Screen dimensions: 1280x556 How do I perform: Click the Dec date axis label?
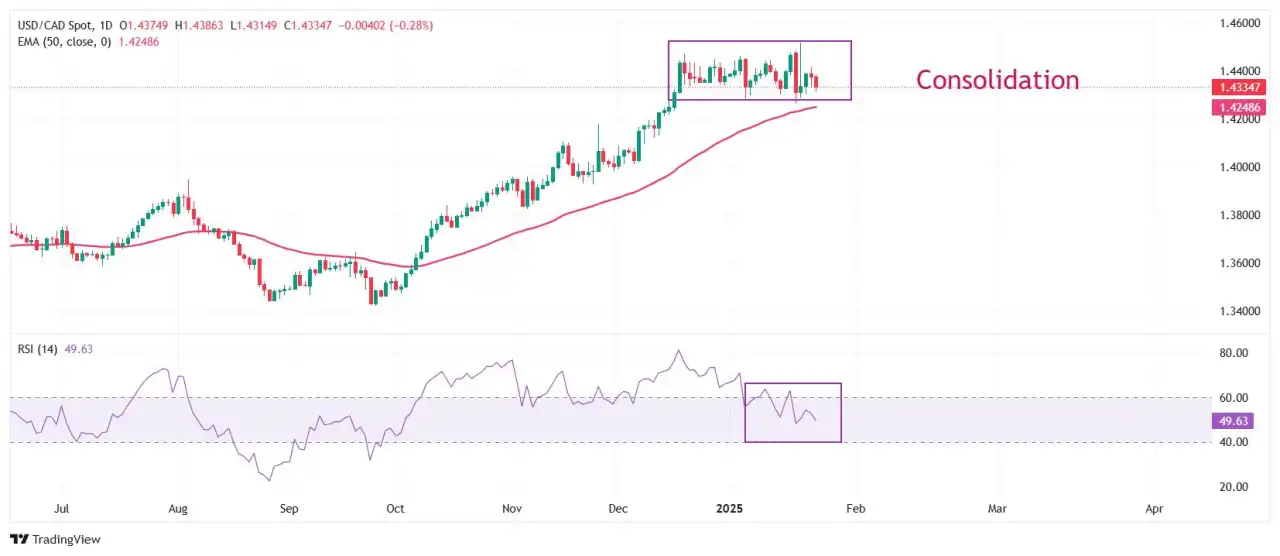coord(617,509)
